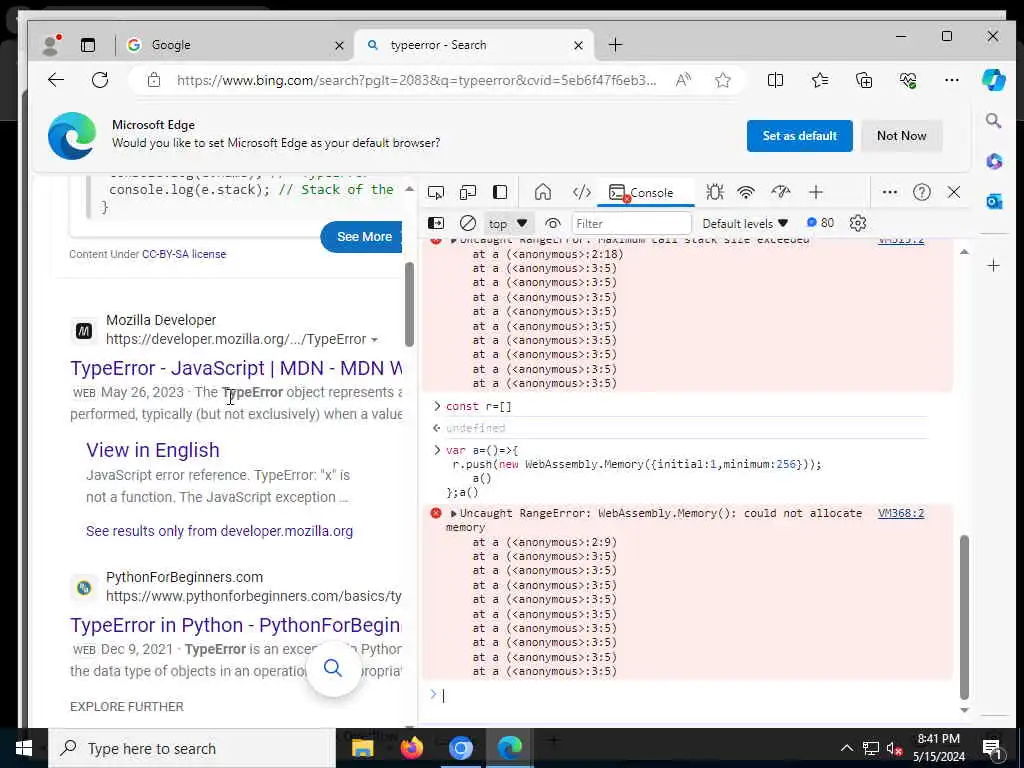Dismiss with Not Now button
This screenshot has width=1024, height=768.
coord(901,136)
